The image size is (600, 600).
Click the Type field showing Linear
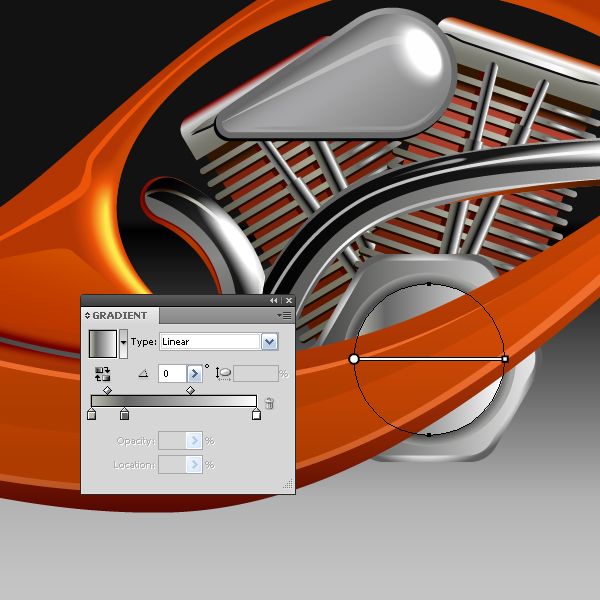210,342
